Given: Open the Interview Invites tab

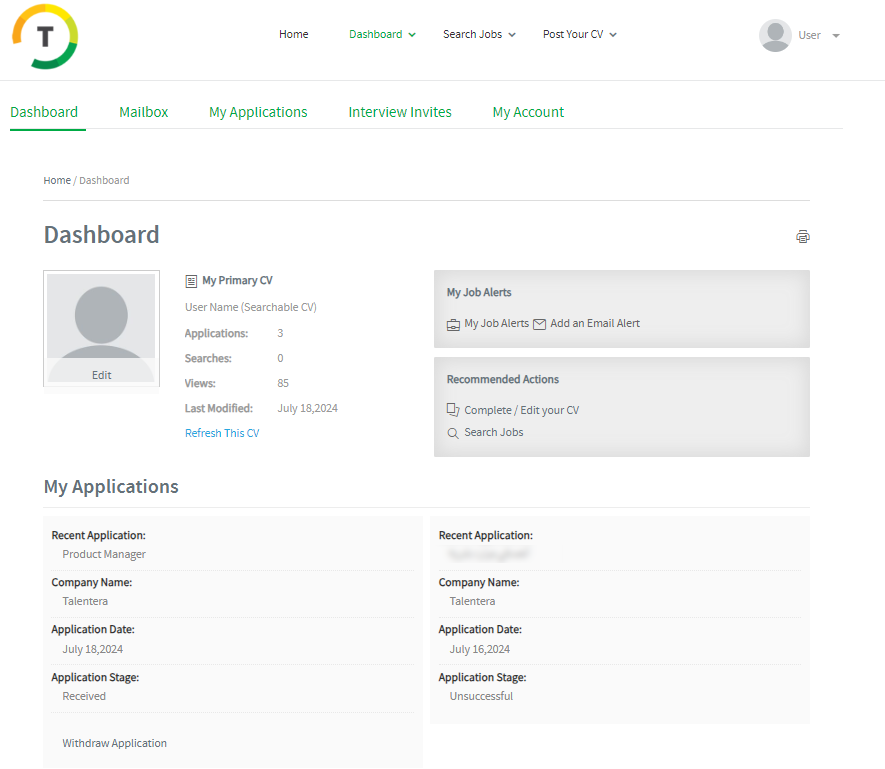Looking at the screenshot, I should [400, 112].
